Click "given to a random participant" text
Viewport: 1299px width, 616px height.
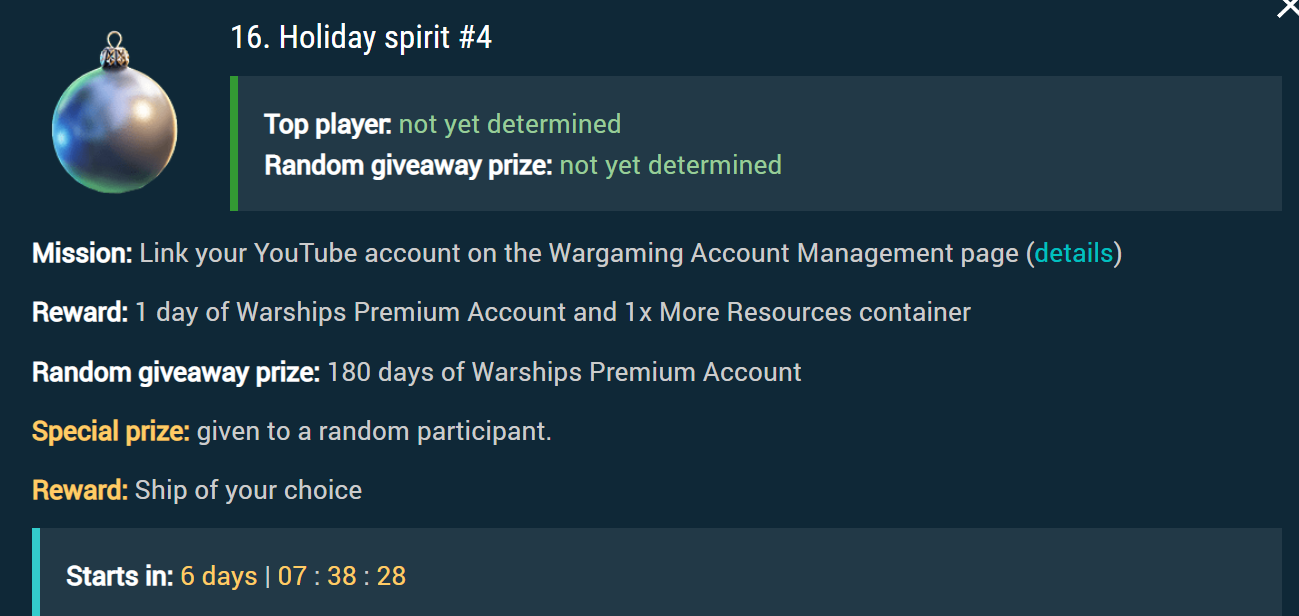click(x=374, y=432)
